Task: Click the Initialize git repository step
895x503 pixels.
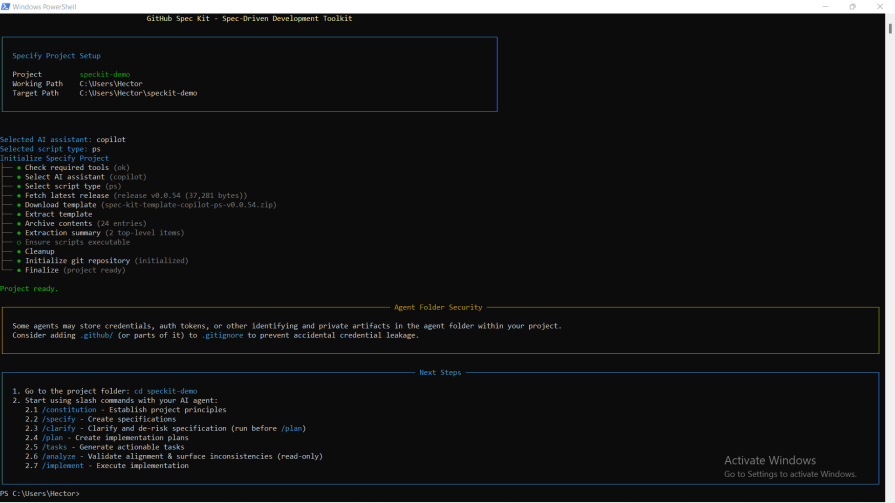Action: pyautogui.click(x=78, y=261)
